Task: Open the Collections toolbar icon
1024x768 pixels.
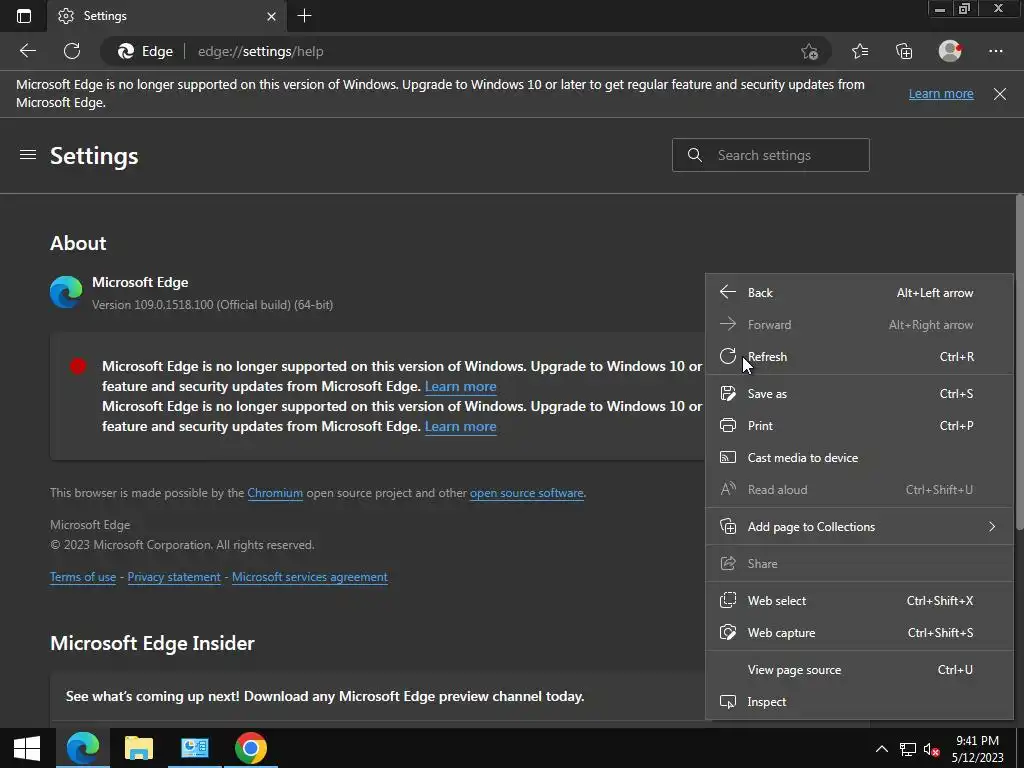Action: tap(904, 51)
